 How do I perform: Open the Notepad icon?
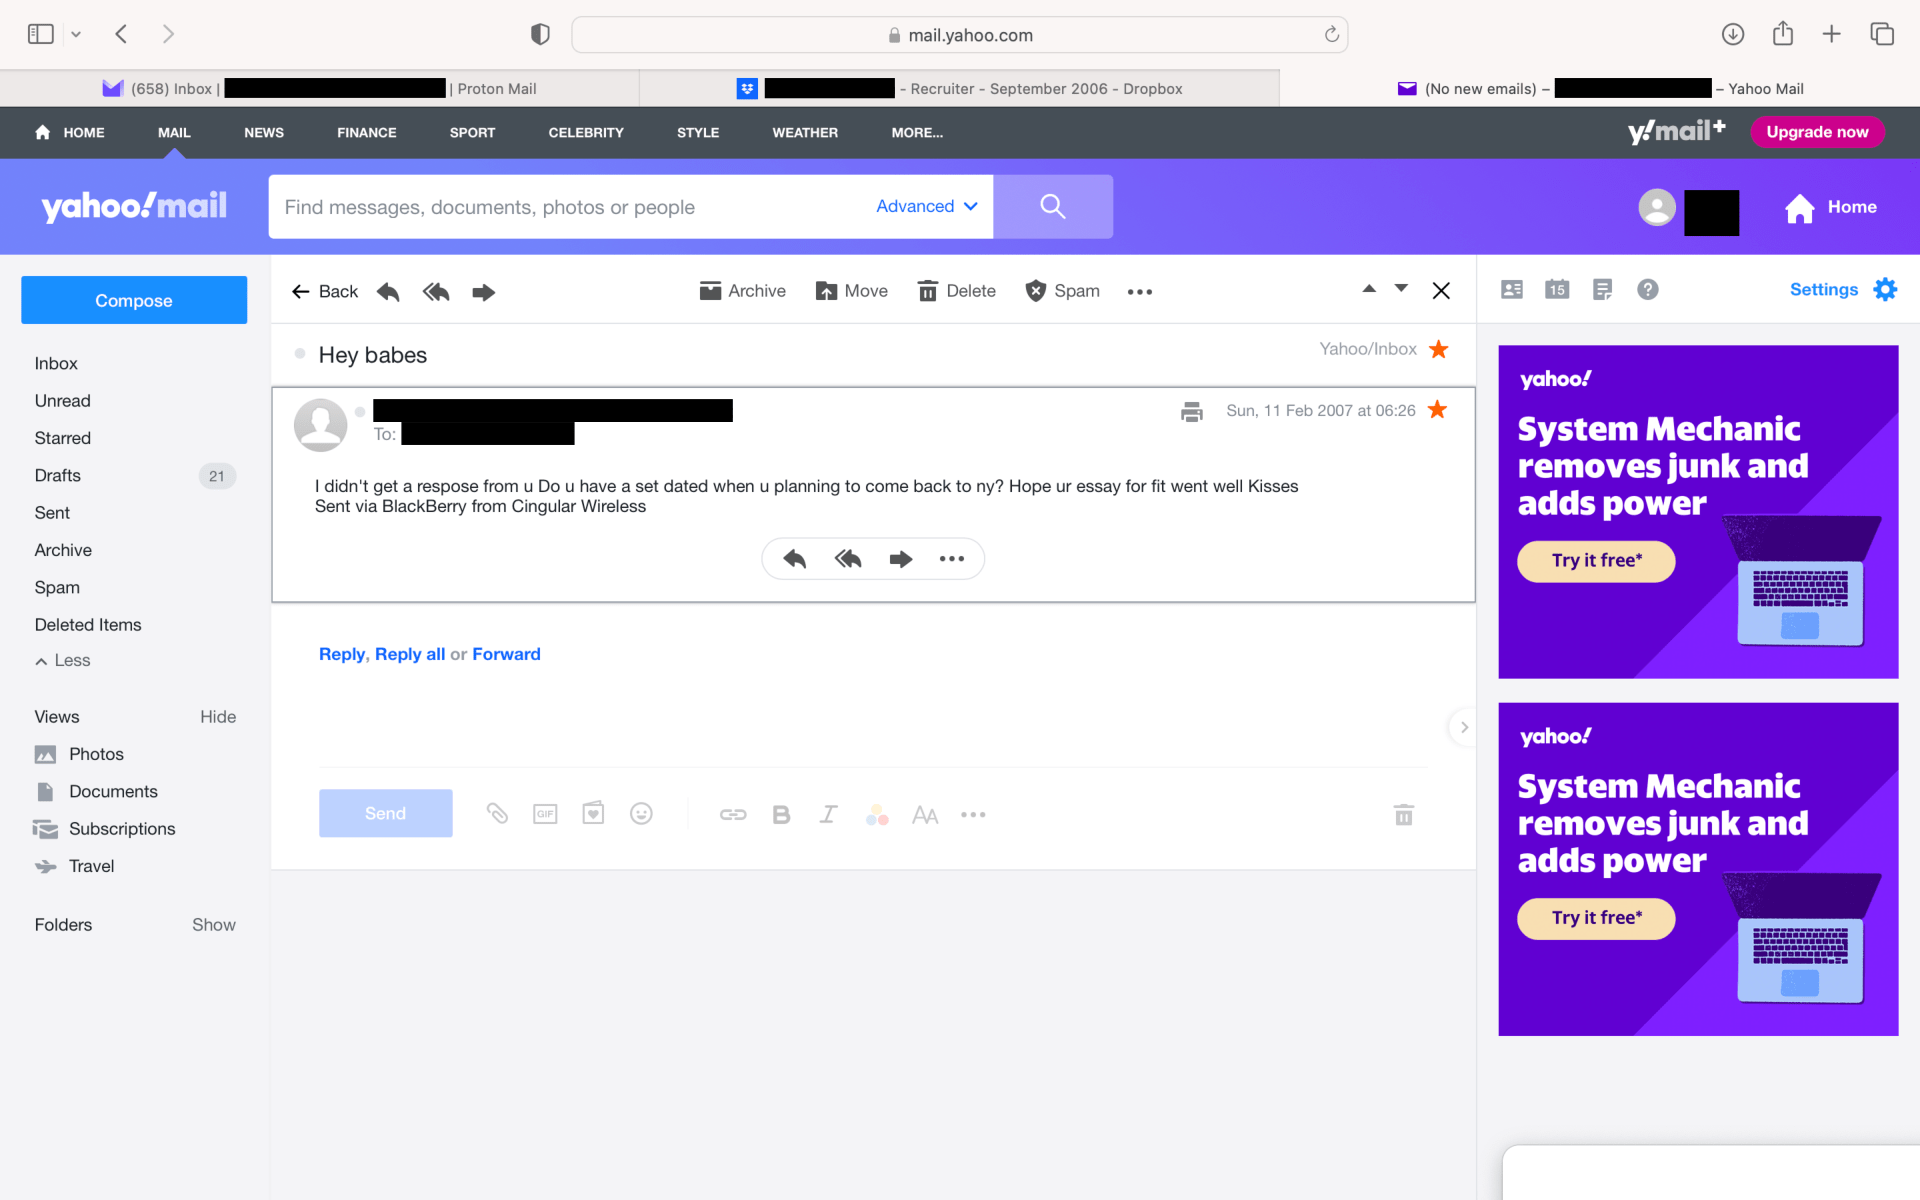pos(1602,290)
